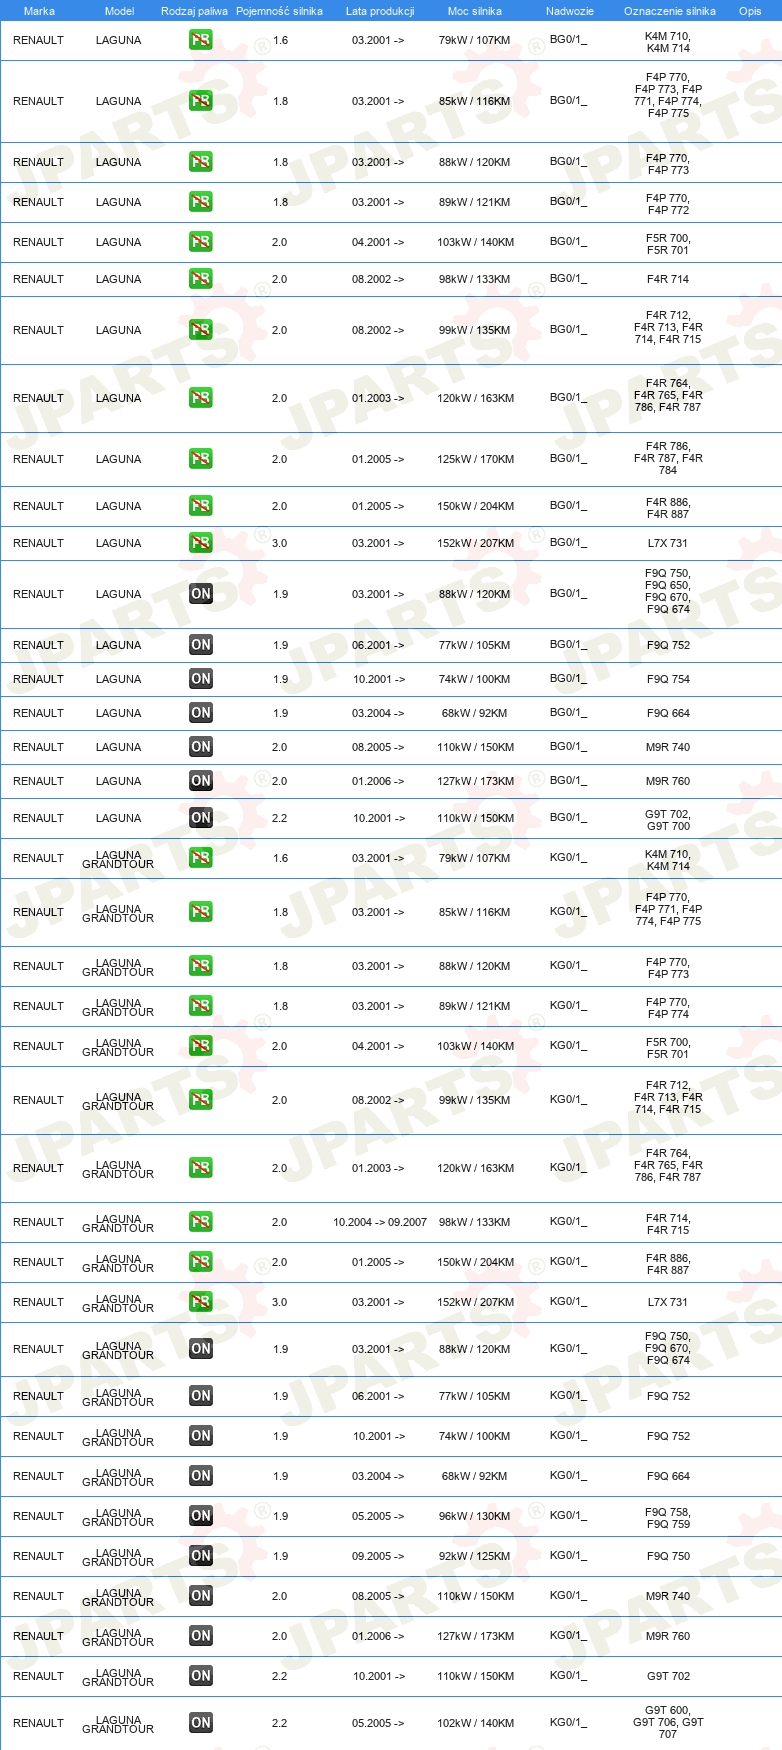Click the Nadwozie column header

coord(570,11)
